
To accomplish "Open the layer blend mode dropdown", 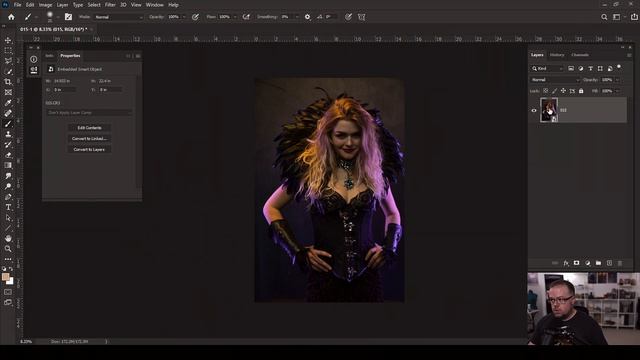I will [x=555, y=80].
